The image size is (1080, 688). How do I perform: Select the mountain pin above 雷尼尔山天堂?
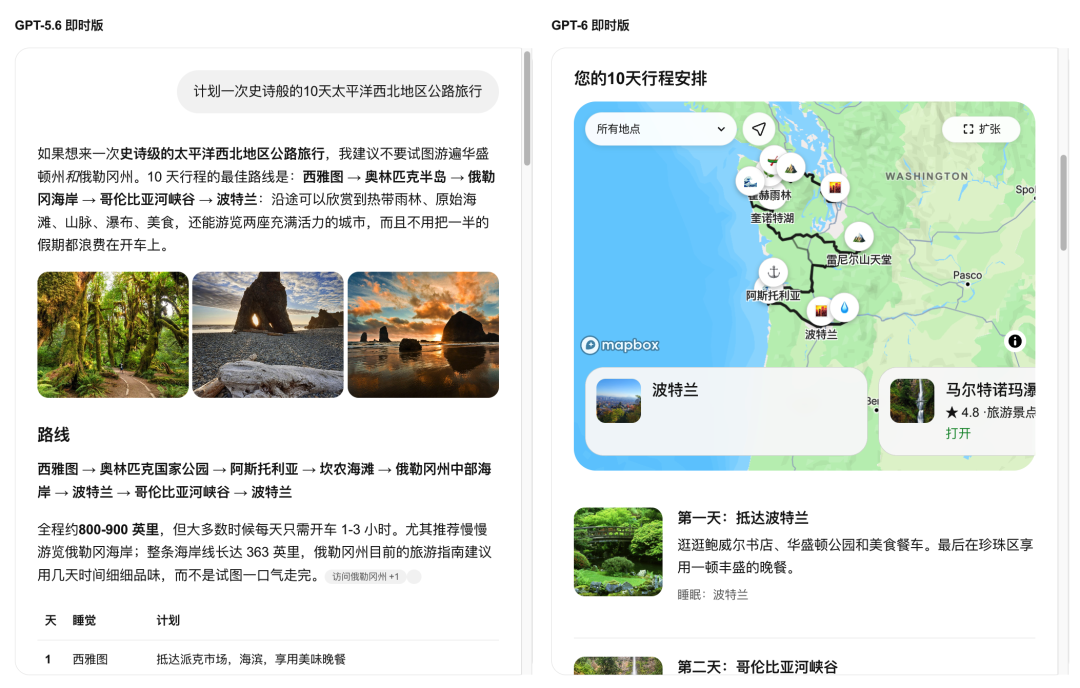tap(859, 238)
